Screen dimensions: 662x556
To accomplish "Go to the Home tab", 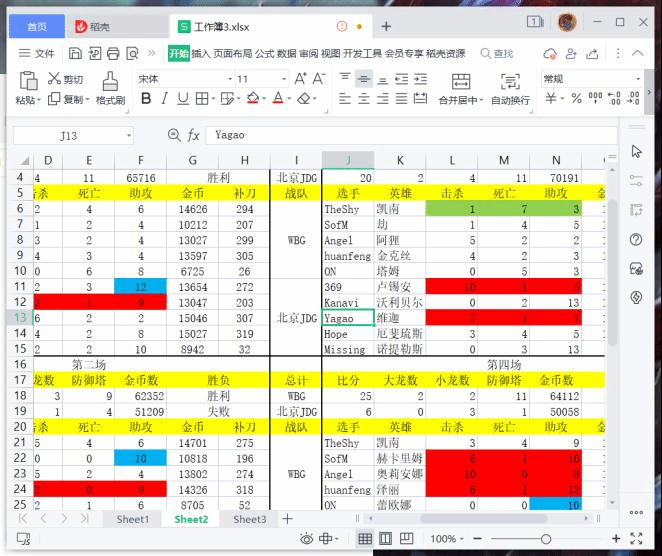I will click(37, 27).
